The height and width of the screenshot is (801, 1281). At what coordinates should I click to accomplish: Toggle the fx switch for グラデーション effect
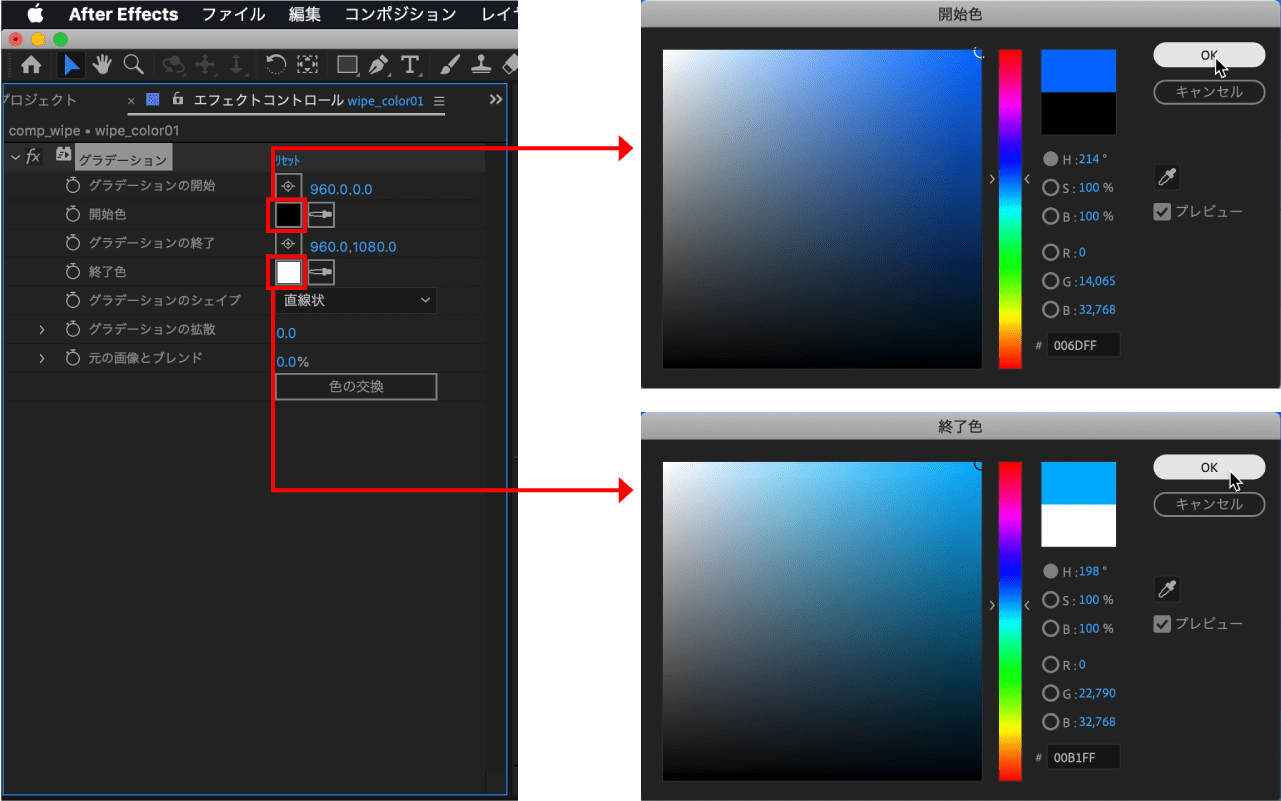click(33, 156)
